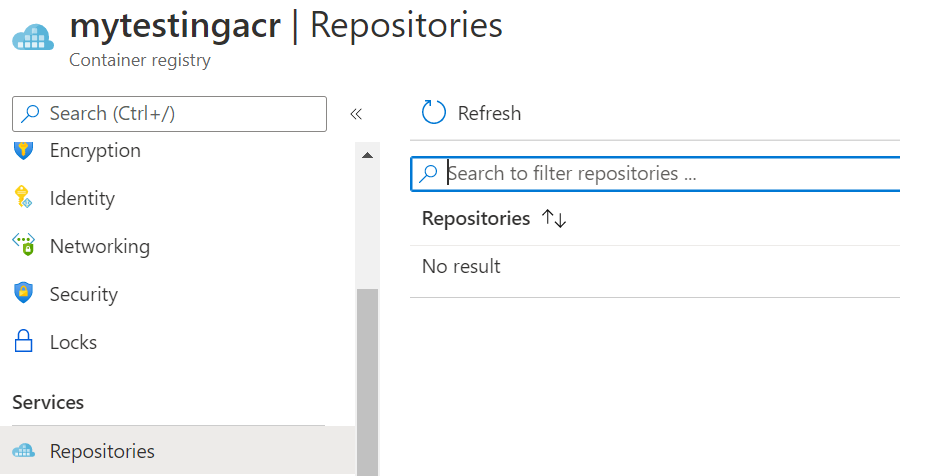Open the Locks page
The image size is (948, 476).
tap(73, 342)
